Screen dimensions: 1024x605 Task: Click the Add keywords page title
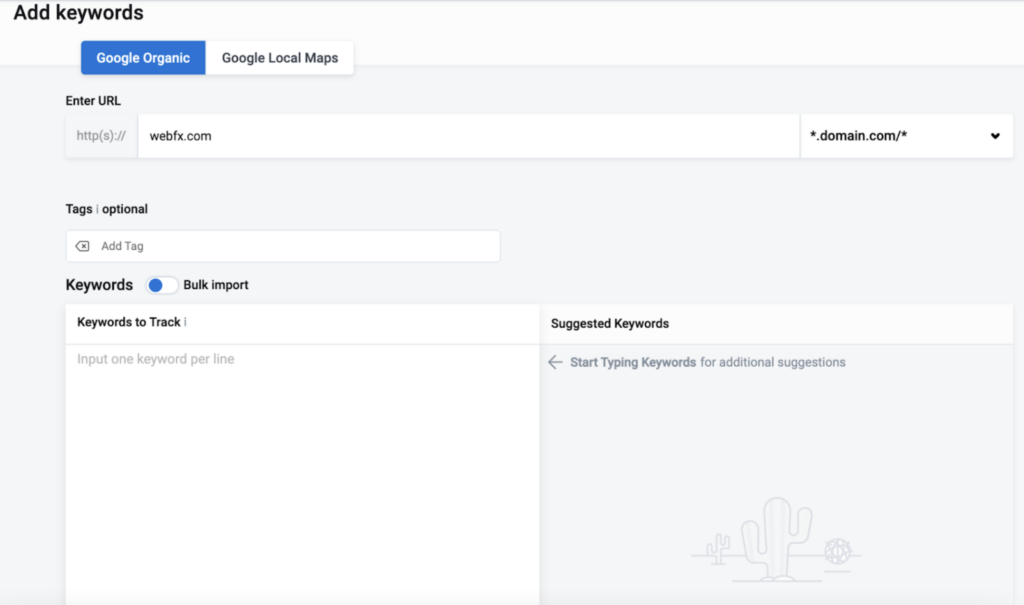(x=79, y=13)
